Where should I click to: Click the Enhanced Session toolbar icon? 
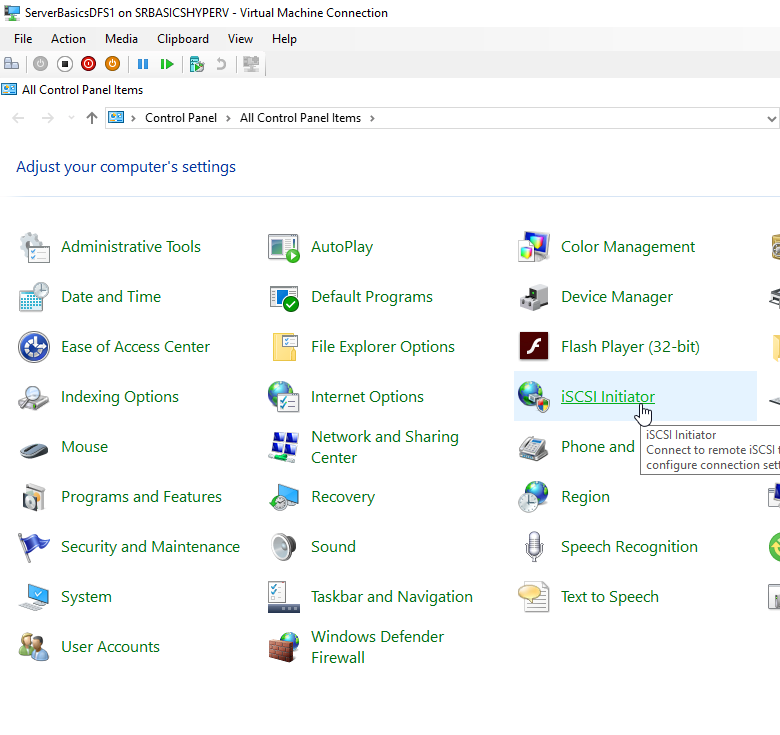[251, 64]
